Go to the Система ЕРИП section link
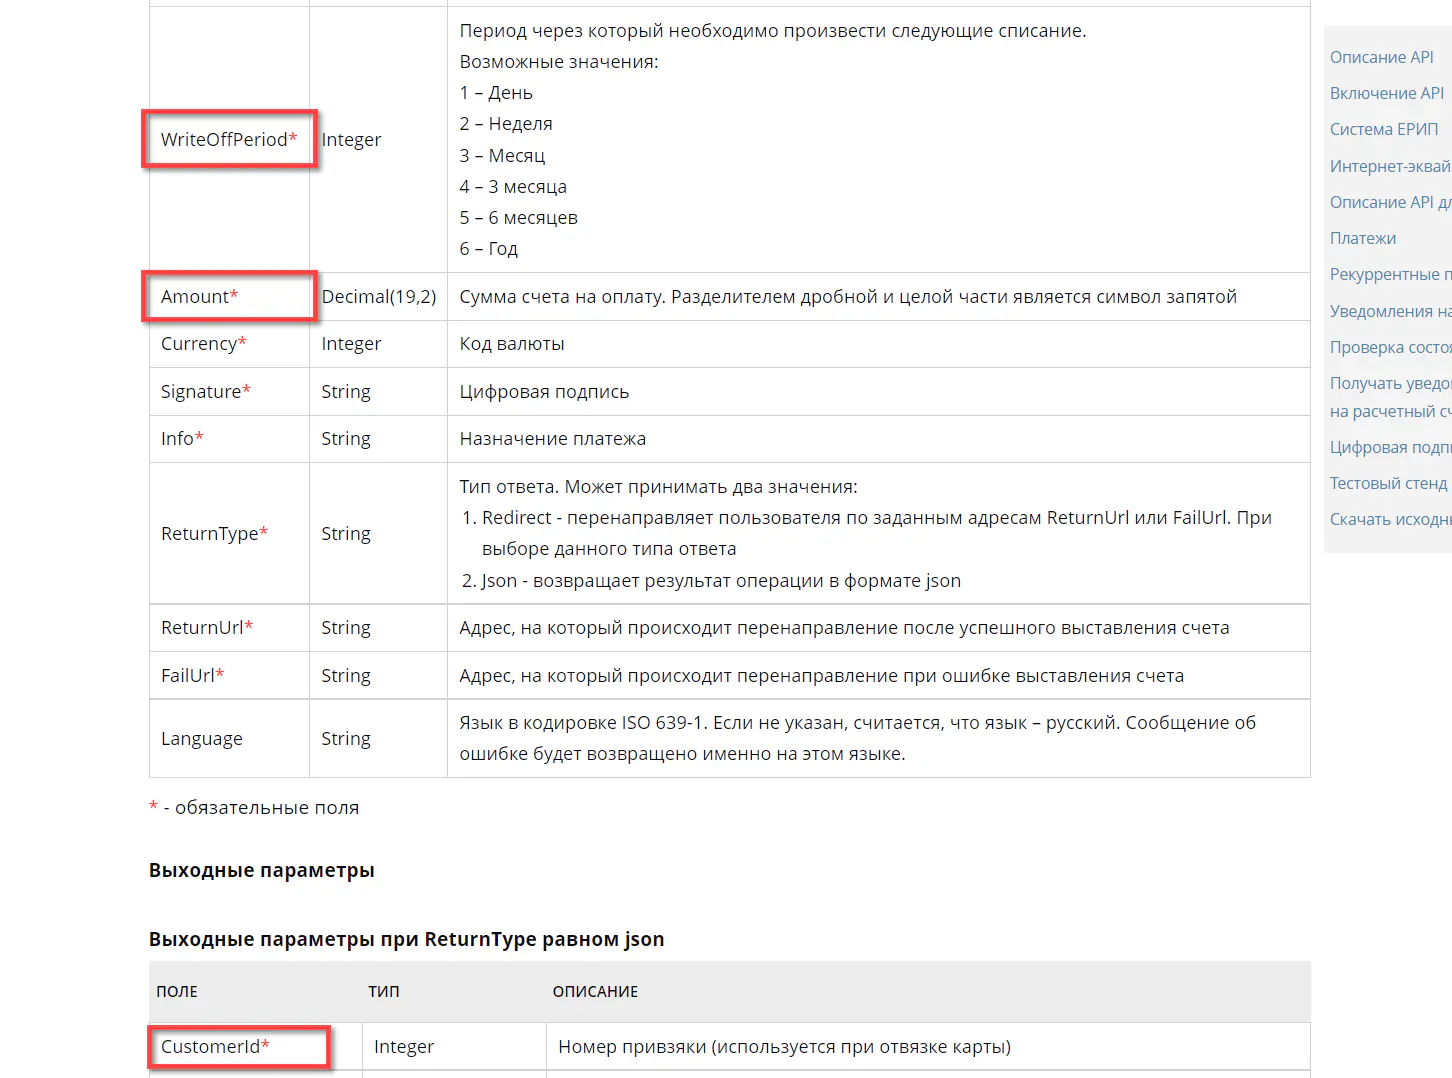The width and height of the screenshot is (1452, 1078). (1383, 129)
